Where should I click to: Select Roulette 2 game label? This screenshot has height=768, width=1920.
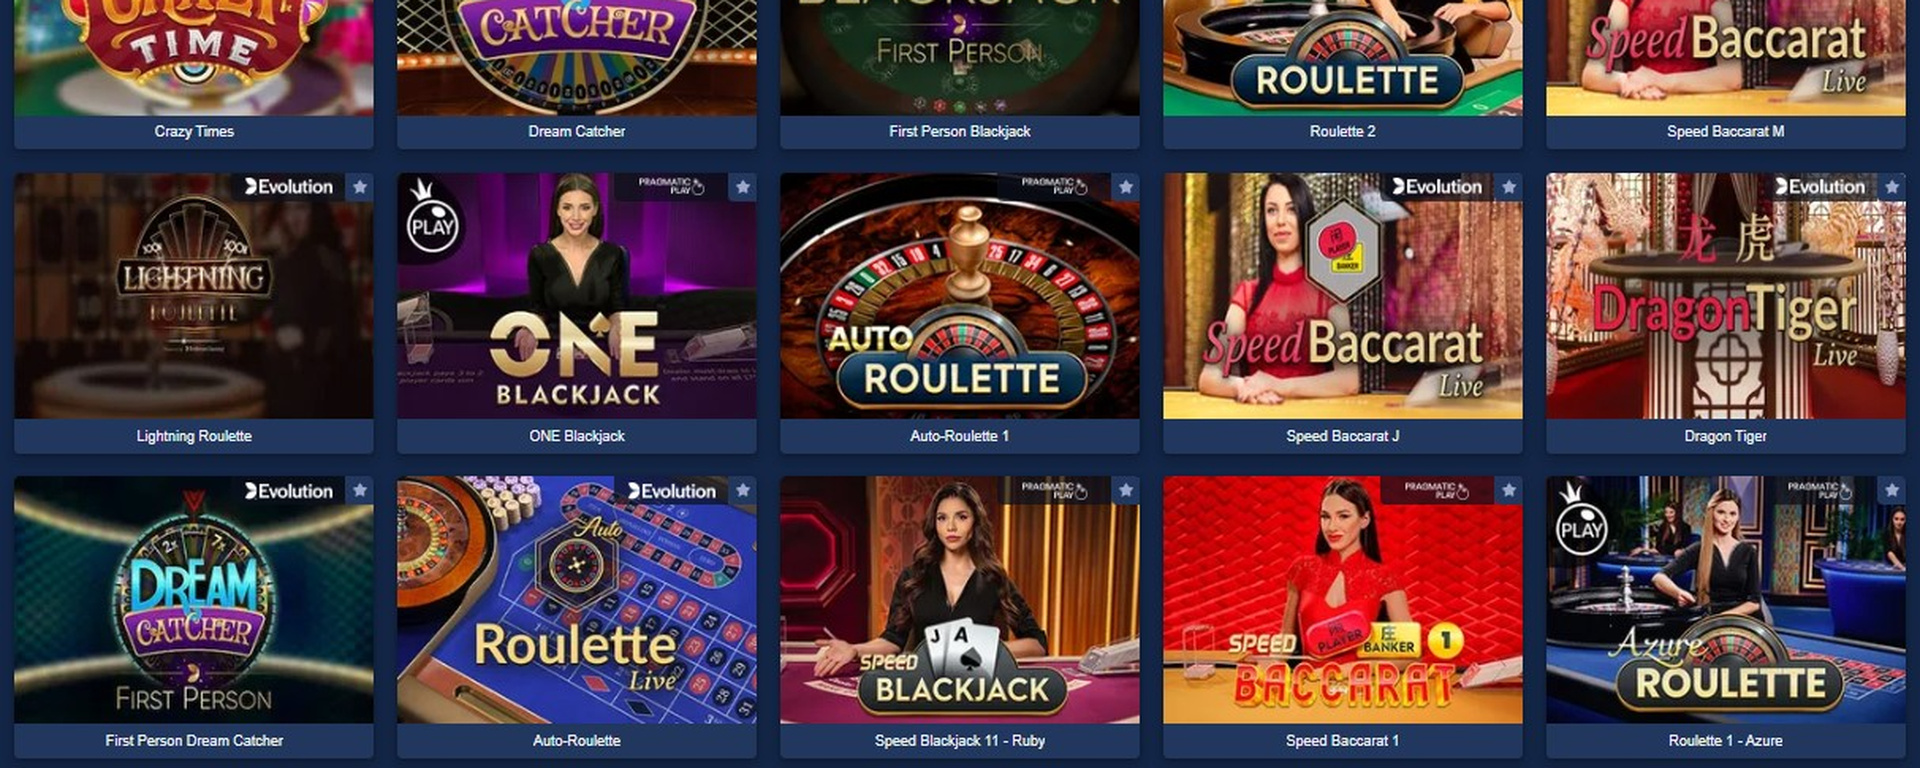[1343, 131]
